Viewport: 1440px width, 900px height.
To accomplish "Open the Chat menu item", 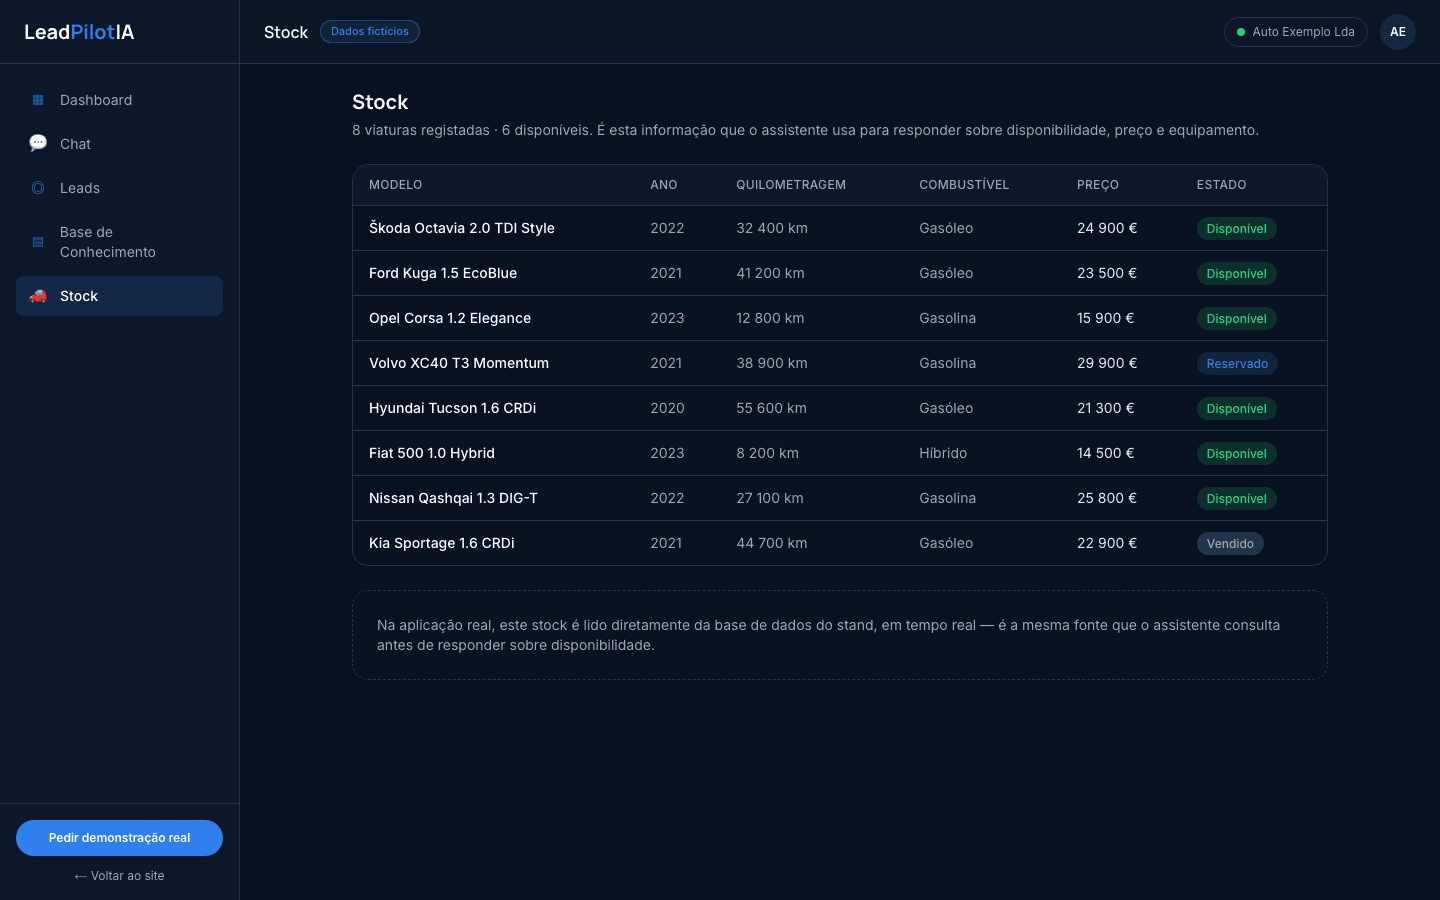I will tap(119, 144).
